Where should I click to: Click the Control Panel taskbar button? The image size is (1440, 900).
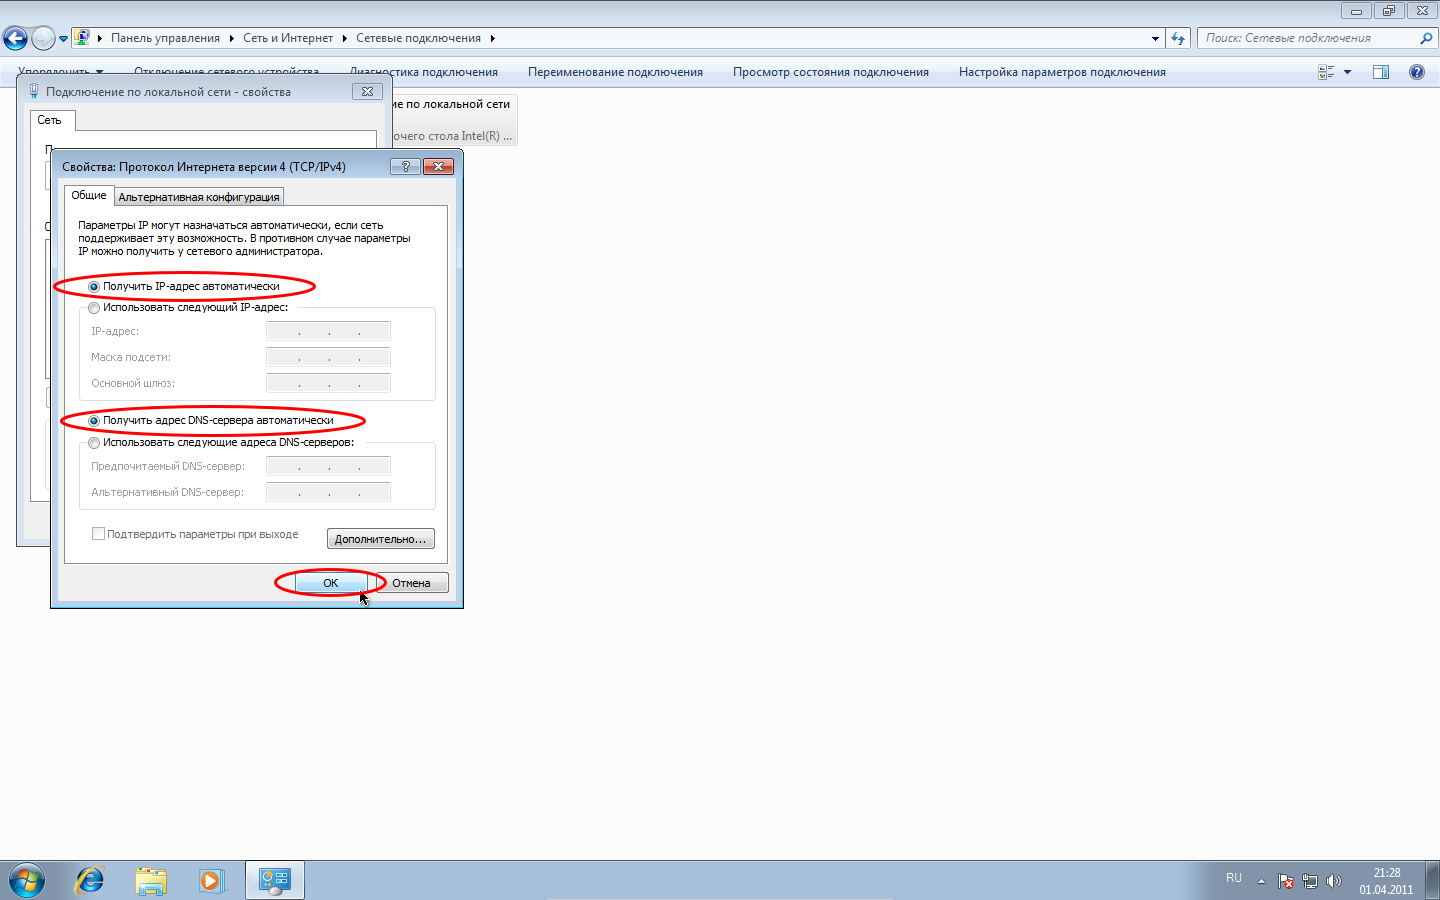pos(275,880)
